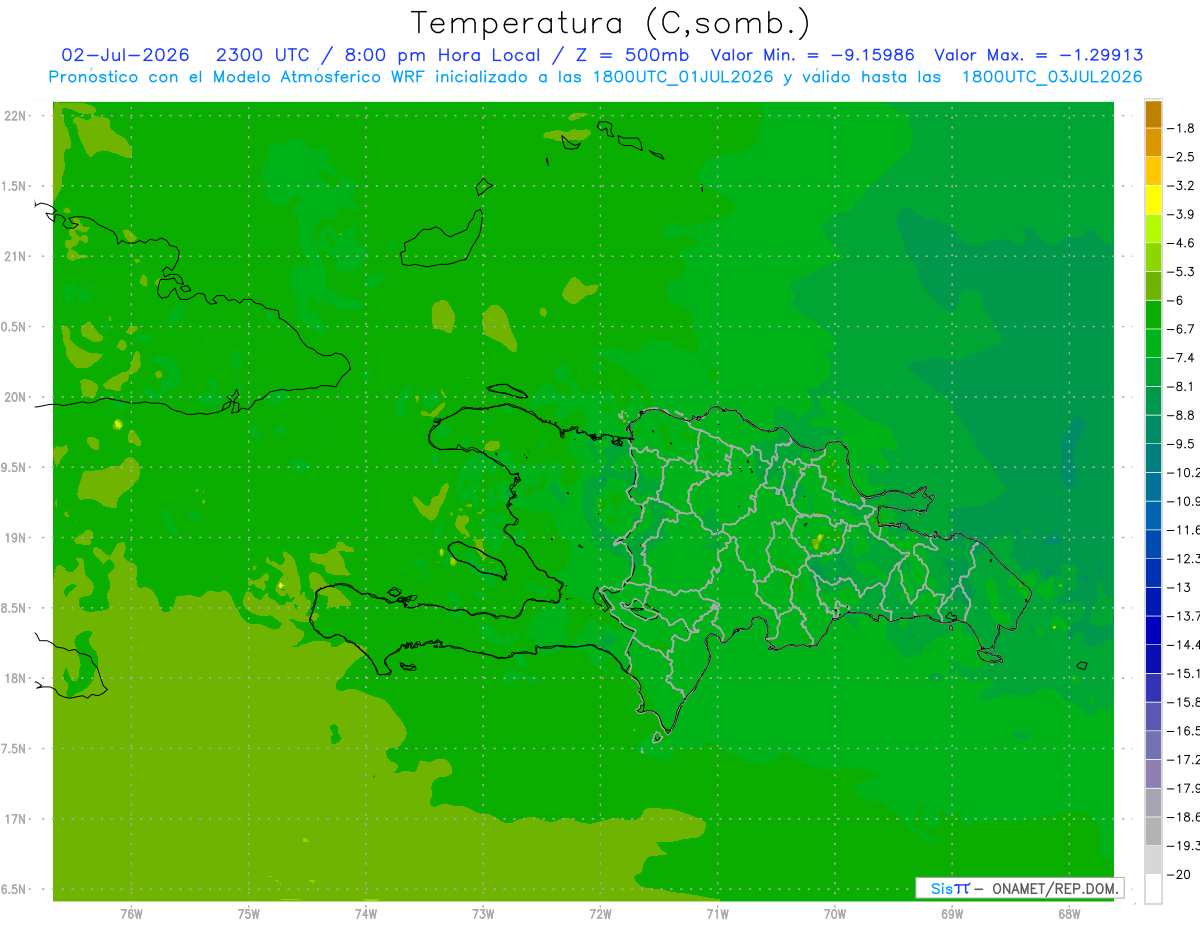Click the 'Valor Max. = -1.29913' readout
The height and width of the screenshot is (927, 1200).
tap(1038, 55)
